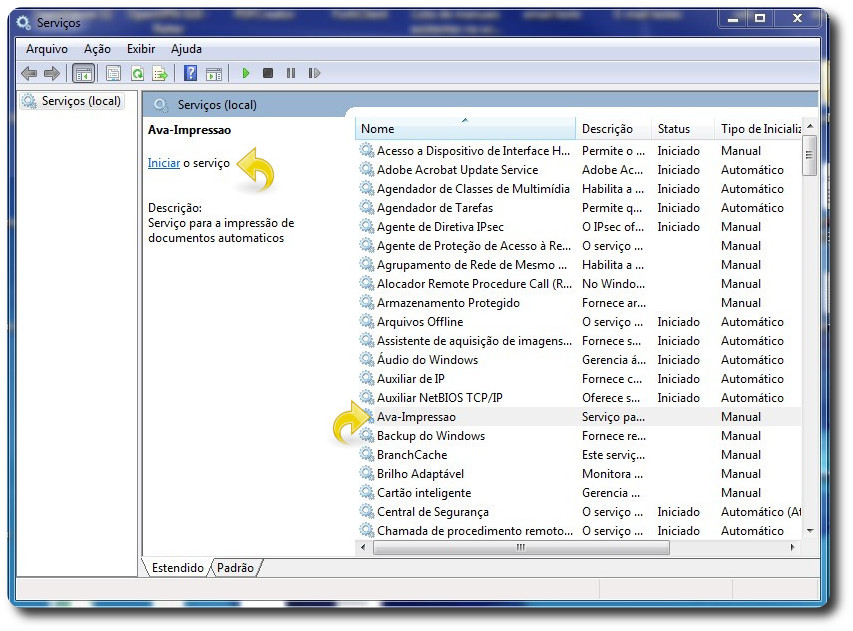Screen dimensions: 853x631
Task: Select the Ava-Impressao service row
Action: click(579, 417)
